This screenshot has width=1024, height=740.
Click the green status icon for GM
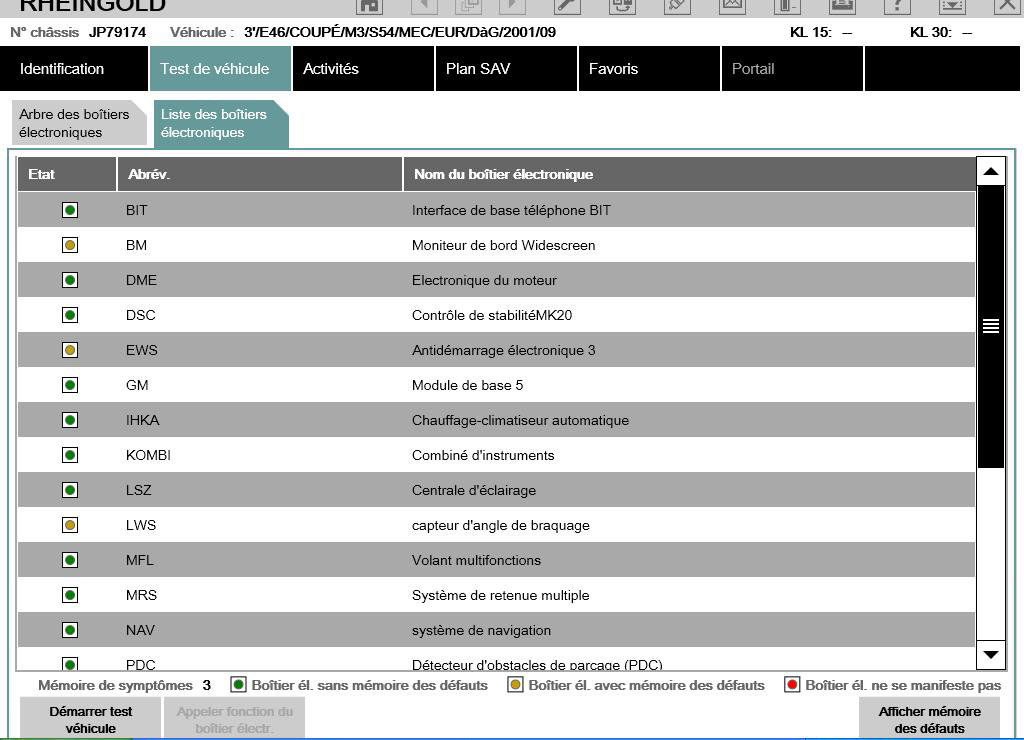coord(70,385)
